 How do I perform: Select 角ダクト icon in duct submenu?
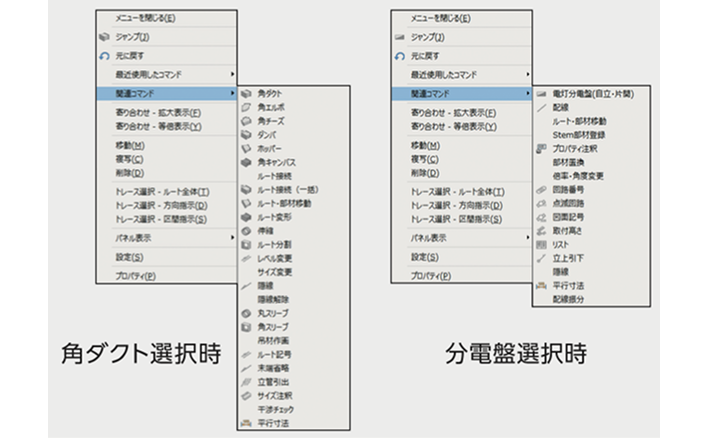246,93
